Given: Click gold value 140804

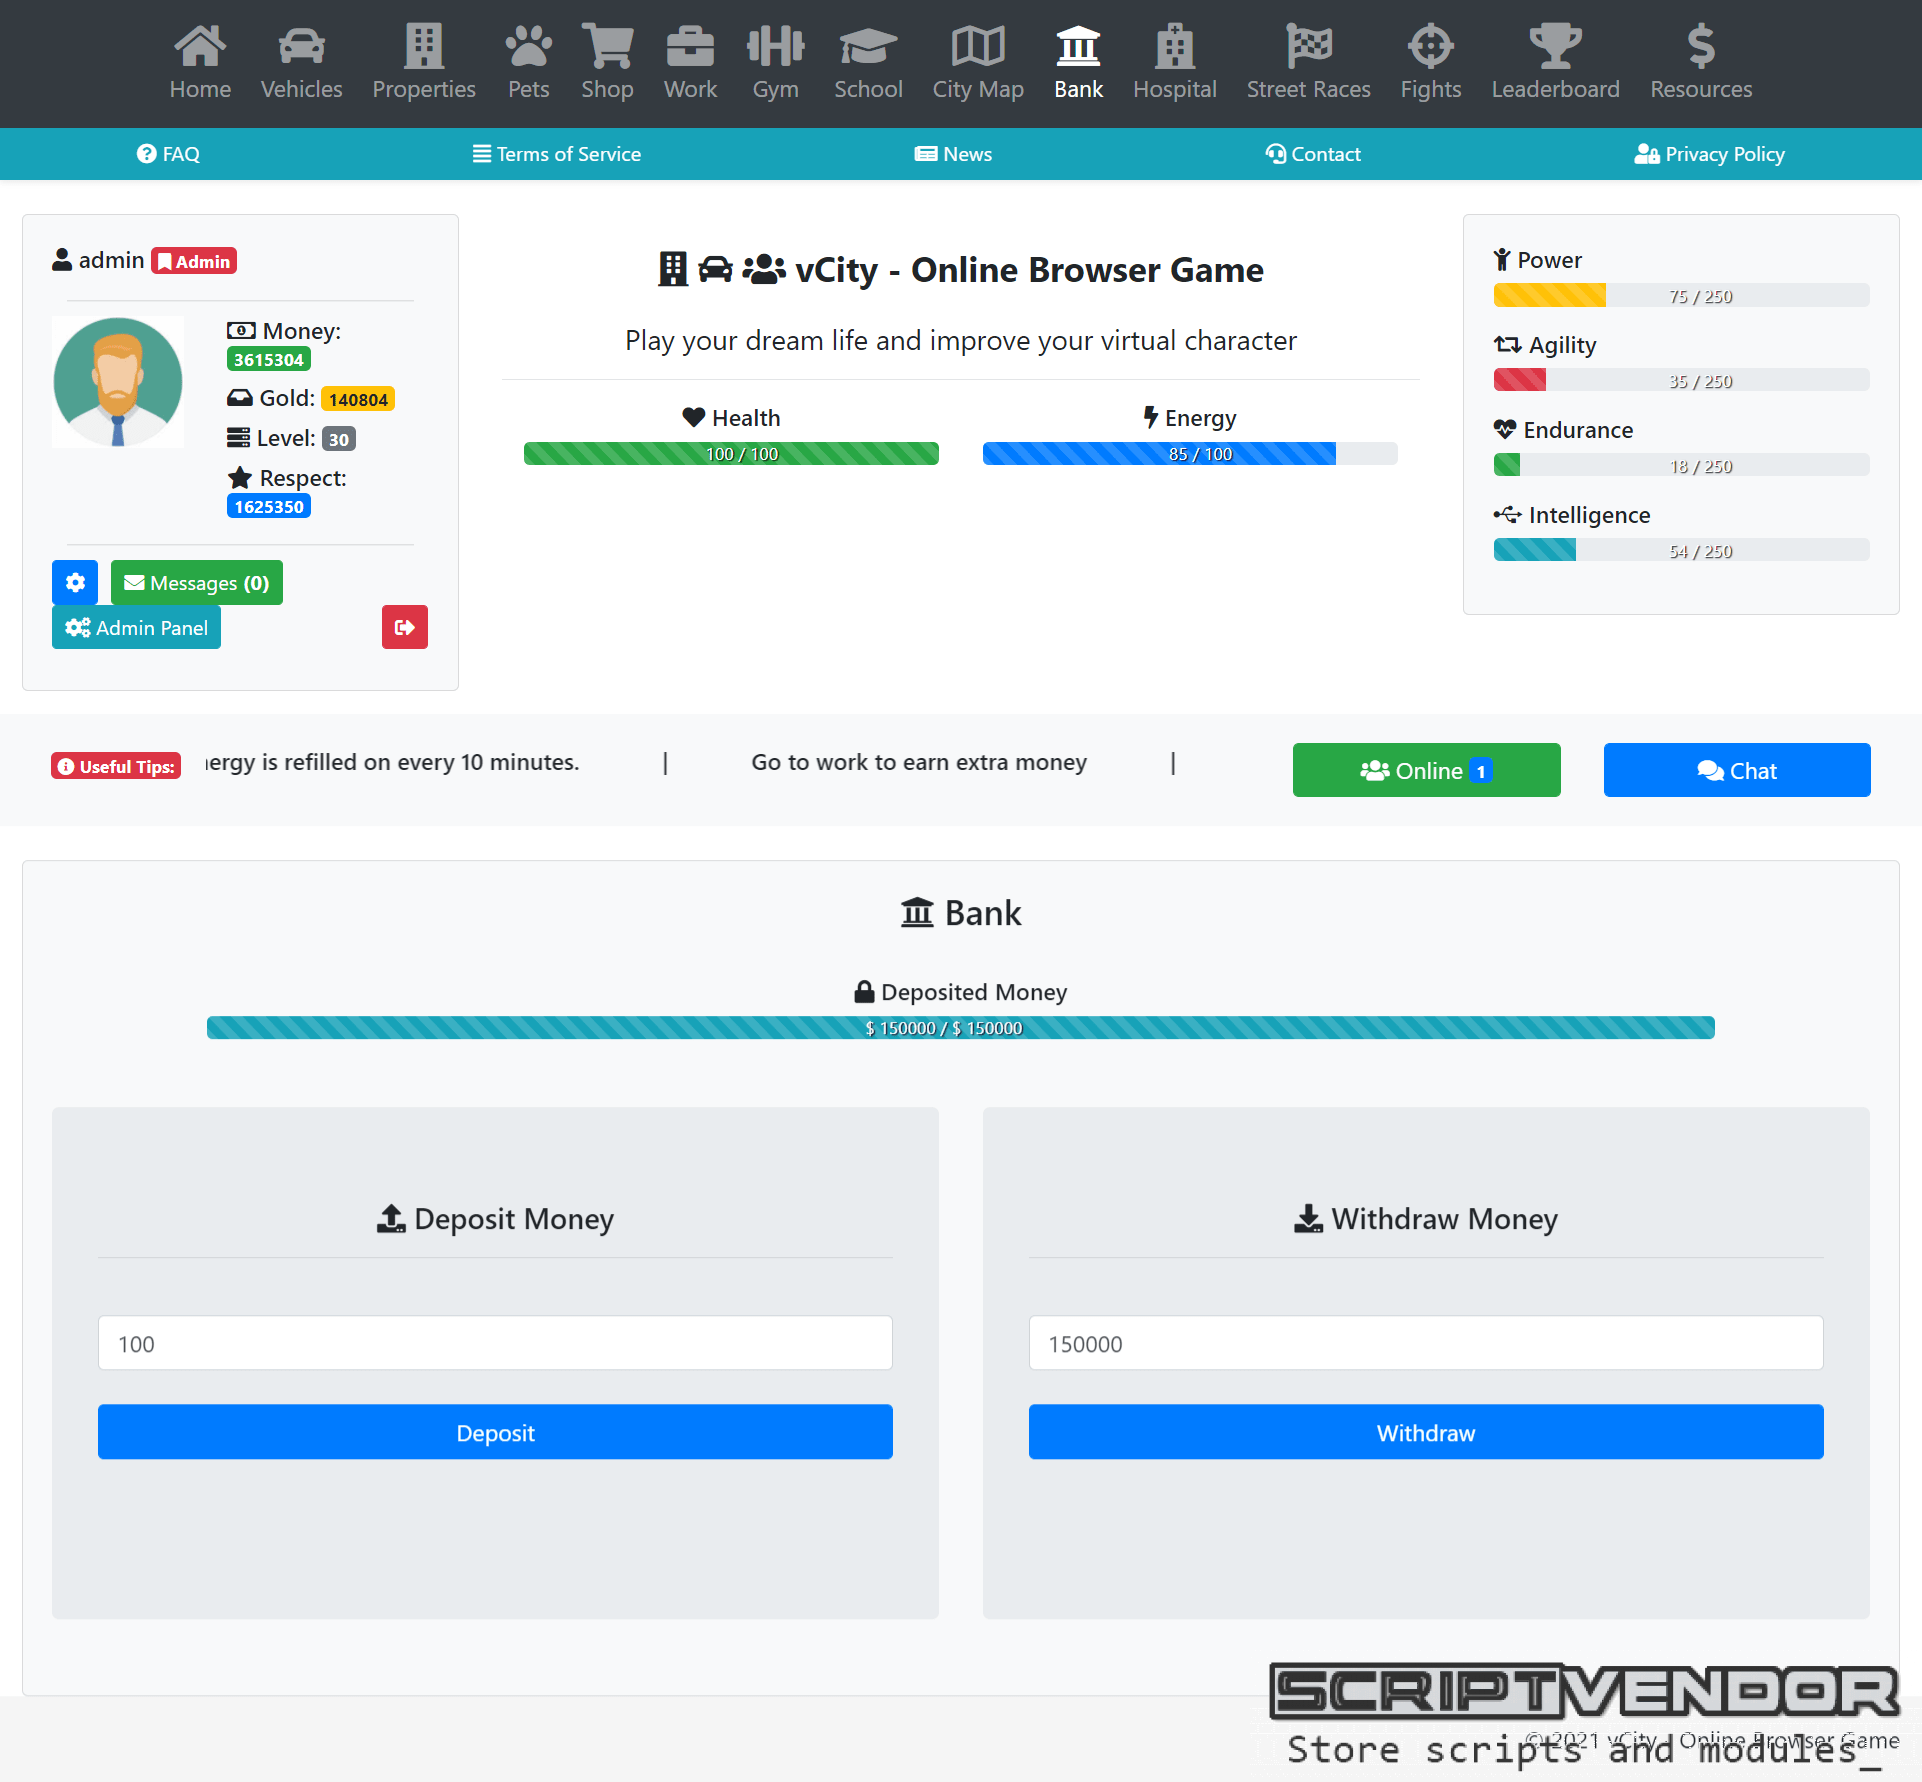Looking at the screenshot, I should tap(358, 399).
